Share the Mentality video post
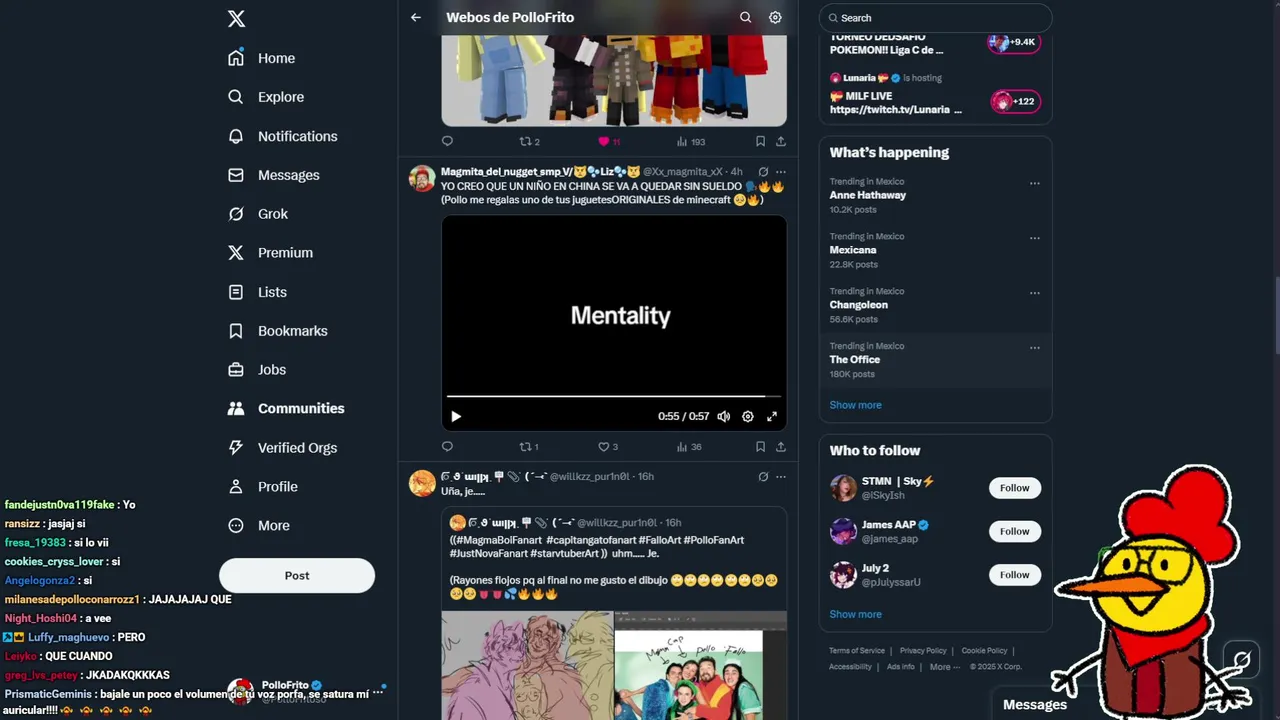The height and width of the screenshot is (720, 1280). (781, 447)
